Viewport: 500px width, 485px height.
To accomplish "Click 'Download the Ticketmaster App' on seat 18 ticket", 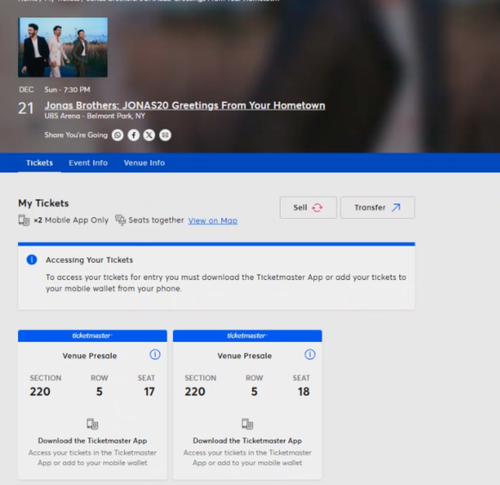I will click(x=247, y=441).
